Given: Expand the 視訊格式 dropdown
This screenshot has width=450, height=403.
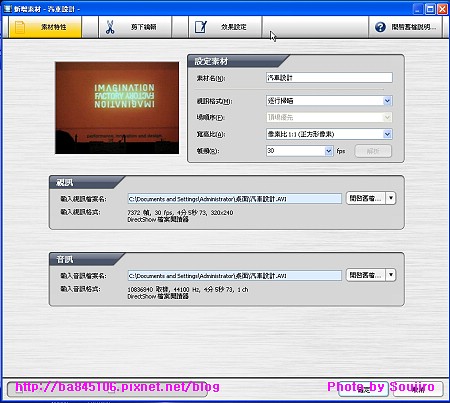Looking at the screenshot, I should tap(387, 101).
